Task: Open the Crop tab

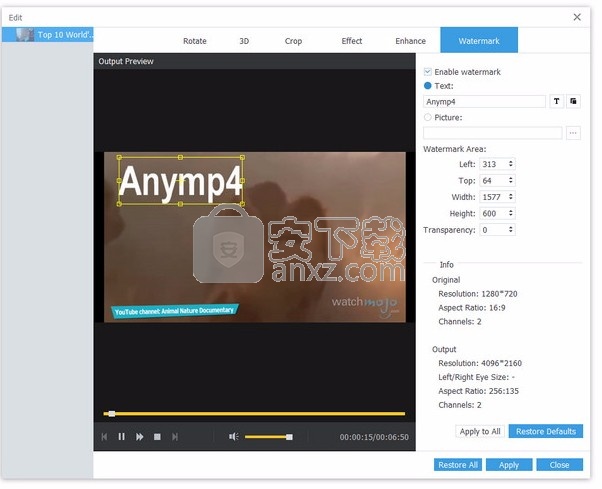Action: [293, 41]
